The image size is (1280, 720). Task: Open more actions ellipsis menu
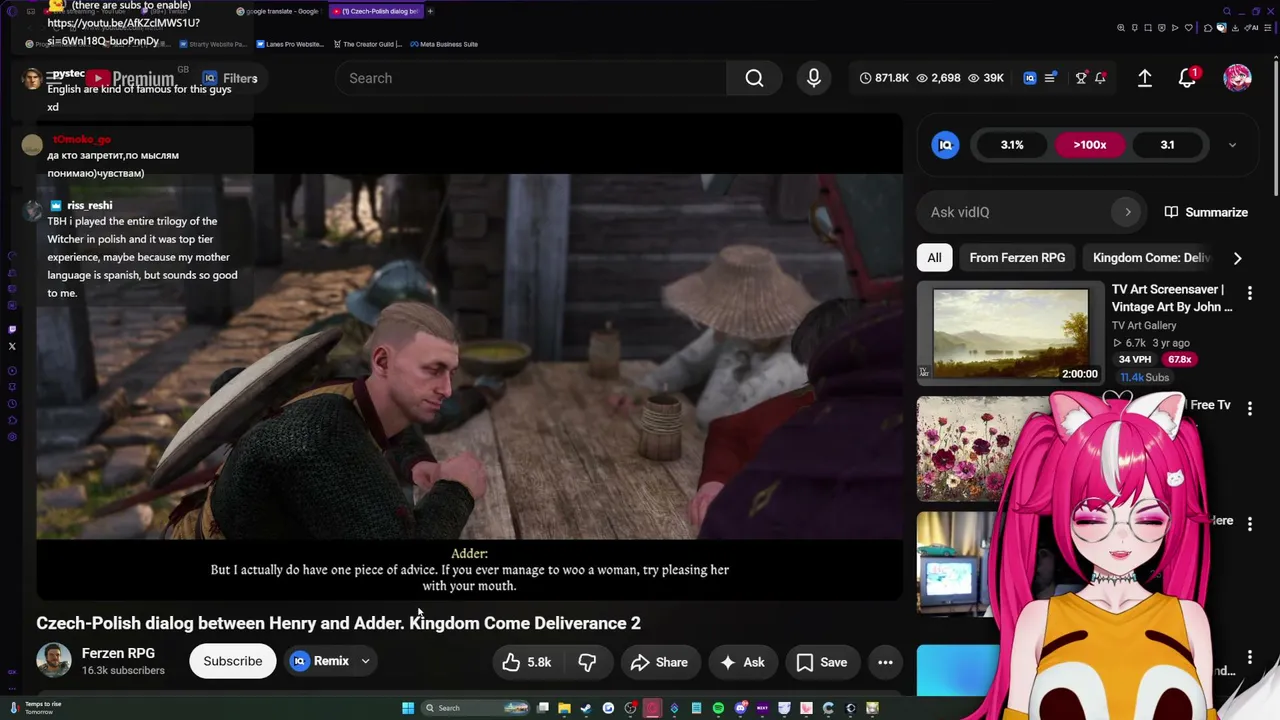pyautogui.click(x=885, y=662)
